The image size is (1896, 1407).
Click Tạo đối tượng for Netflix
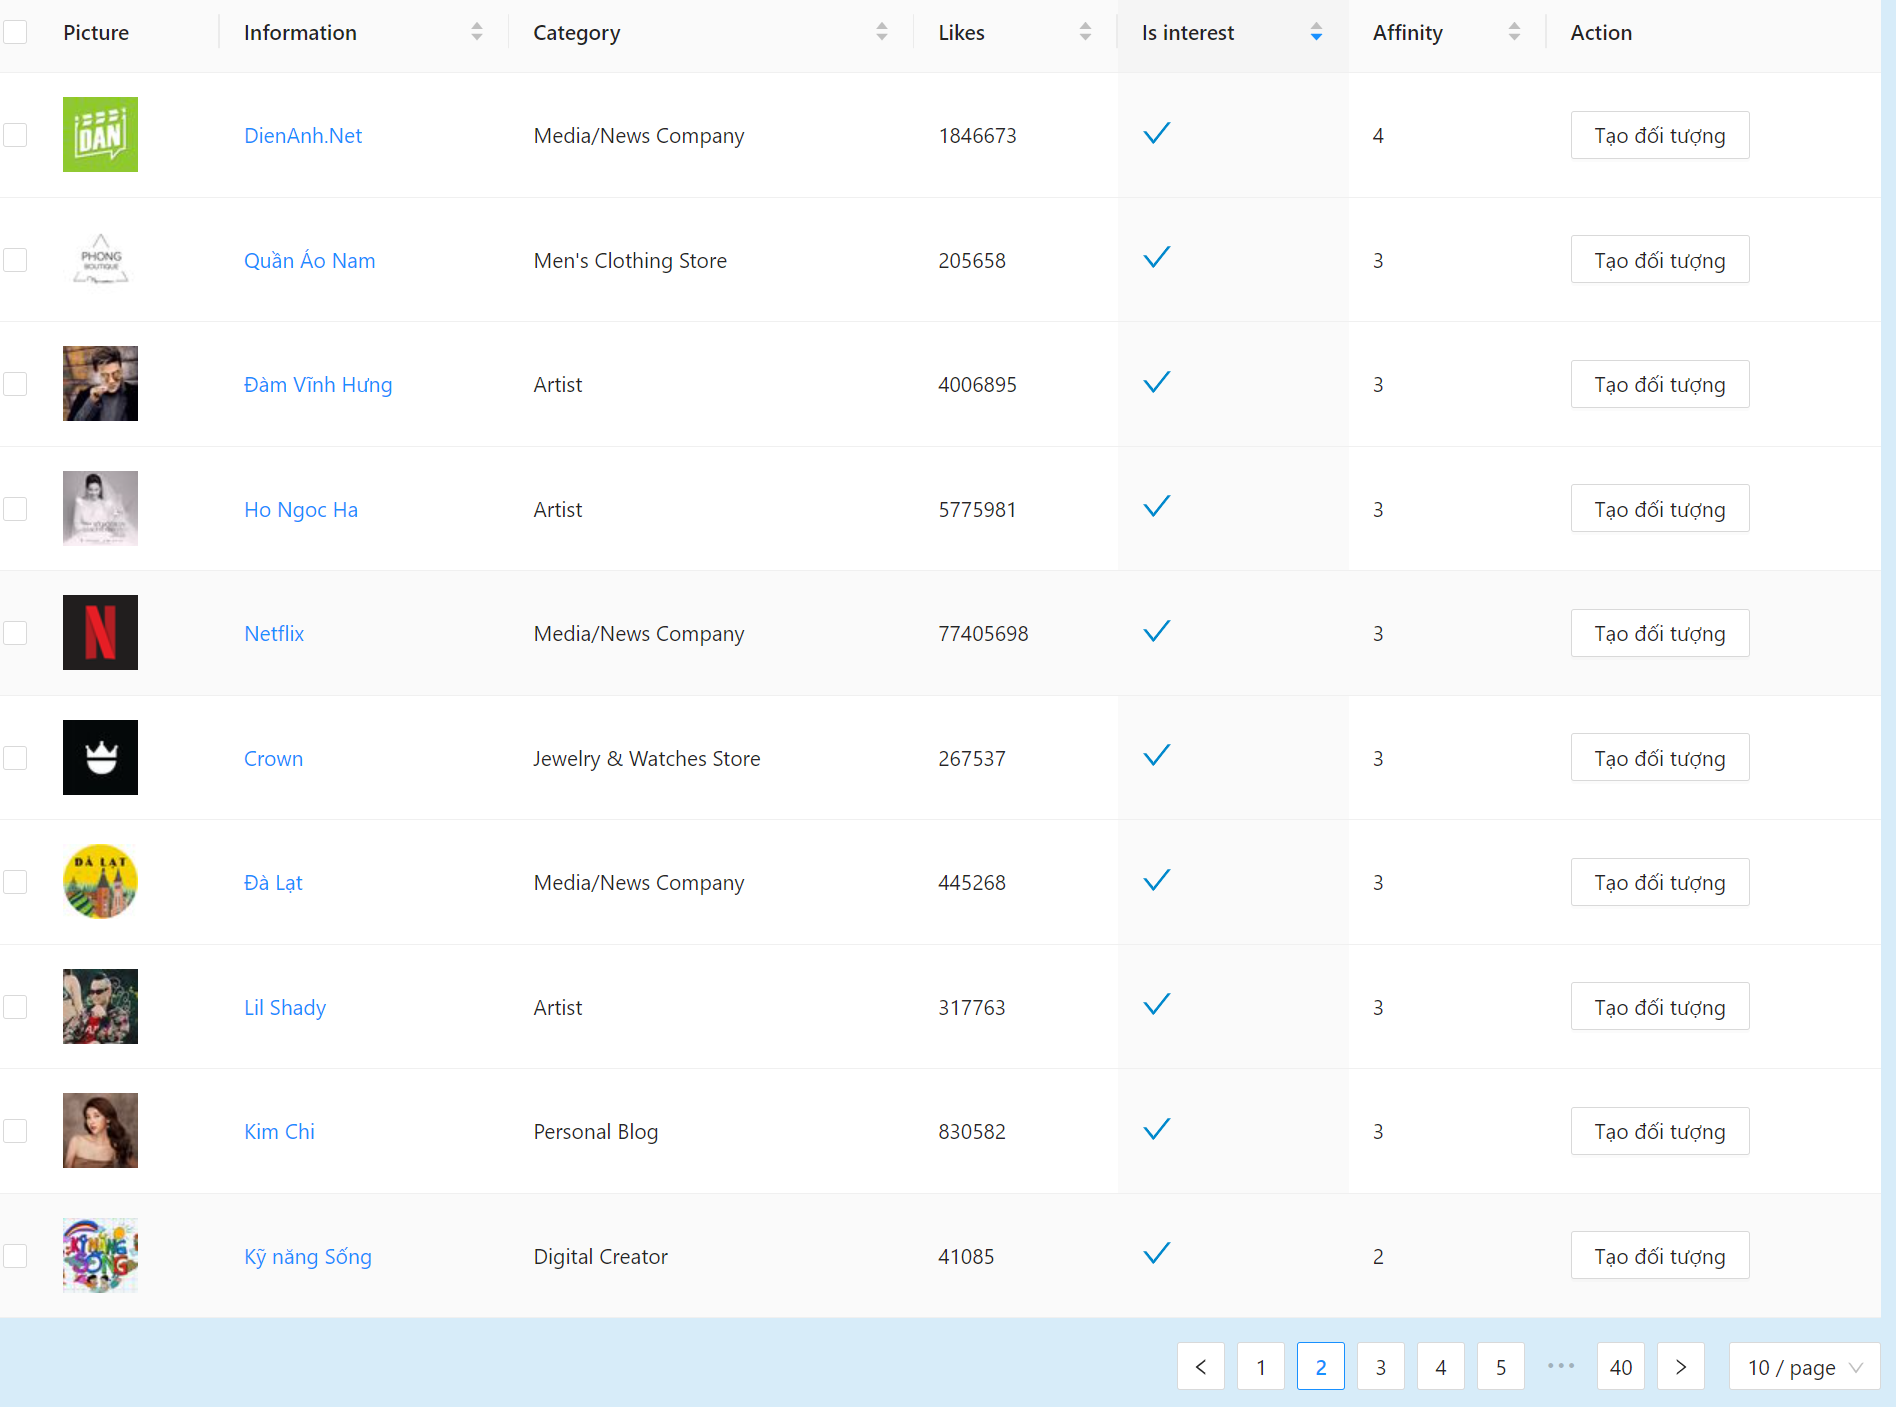pos(1660,633)
